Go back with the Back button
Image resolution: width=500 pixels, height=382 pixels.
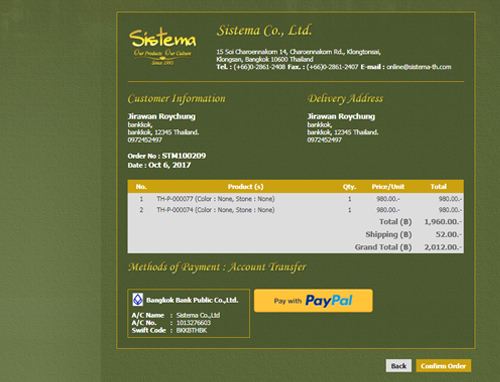(399, 366)
